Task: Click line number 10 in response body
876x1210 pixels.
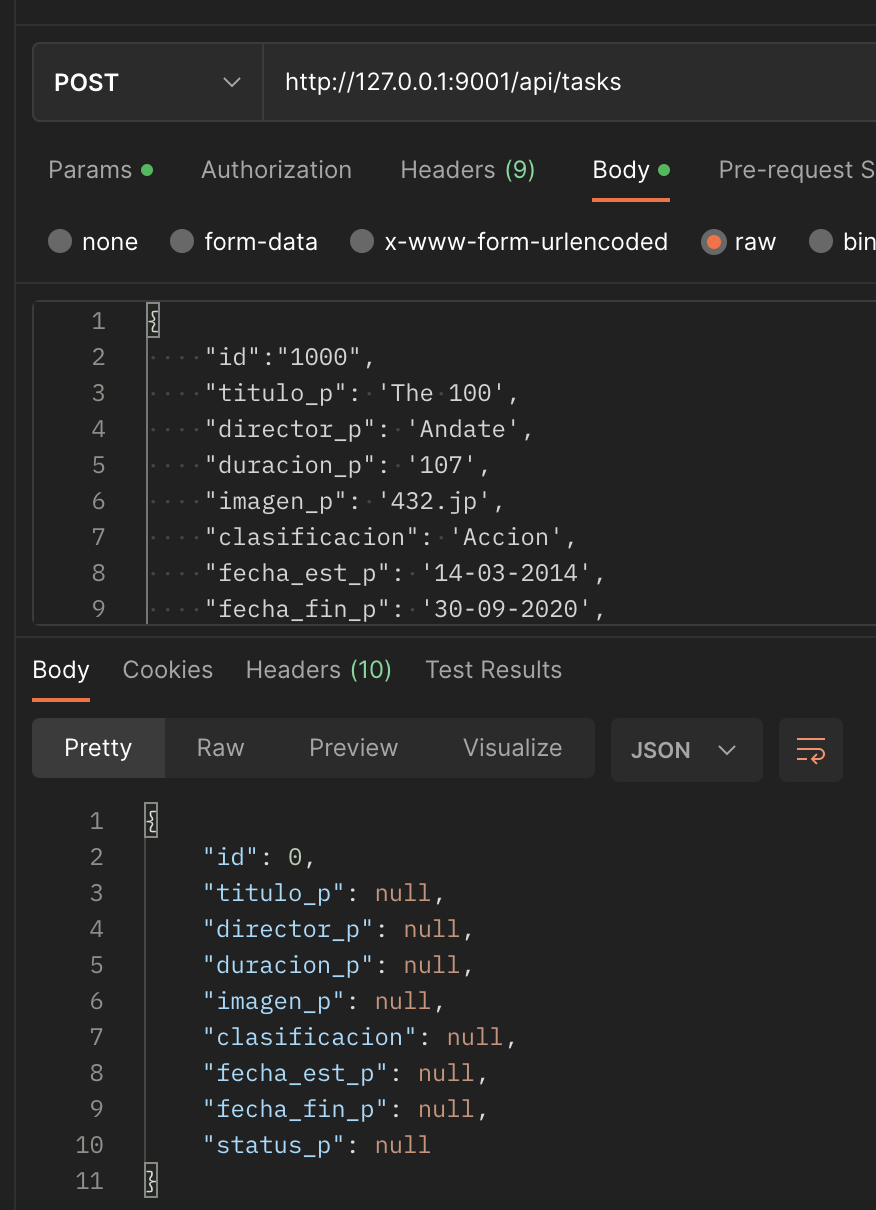Action: pos(89,1144)
